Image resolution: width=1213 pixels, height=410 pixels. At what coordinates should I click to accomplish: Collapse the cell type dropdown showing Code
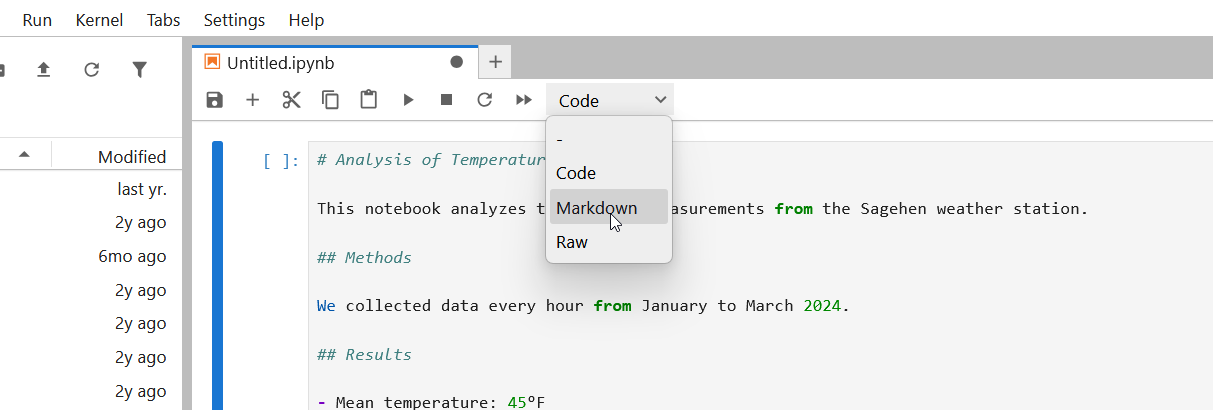[610, 100]
